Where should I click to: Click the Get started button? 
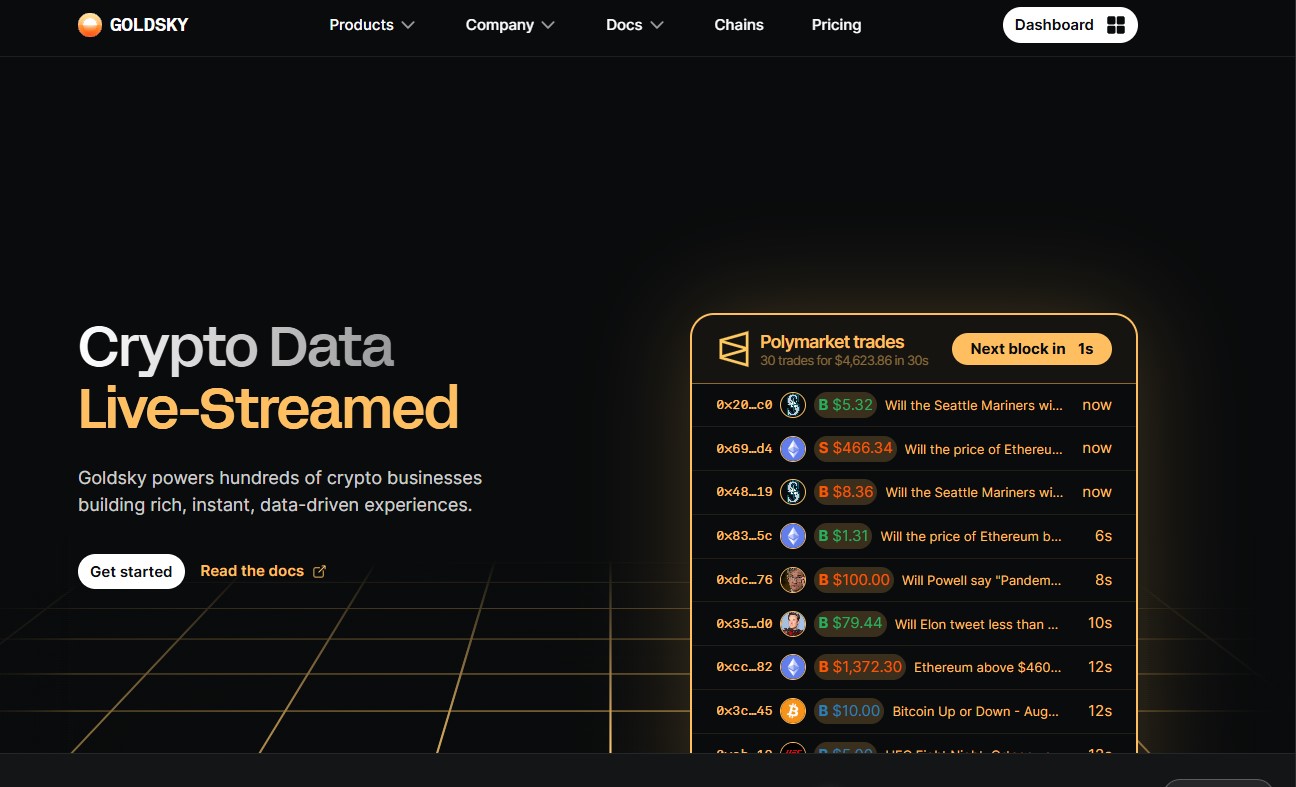[x=131, y=571]
